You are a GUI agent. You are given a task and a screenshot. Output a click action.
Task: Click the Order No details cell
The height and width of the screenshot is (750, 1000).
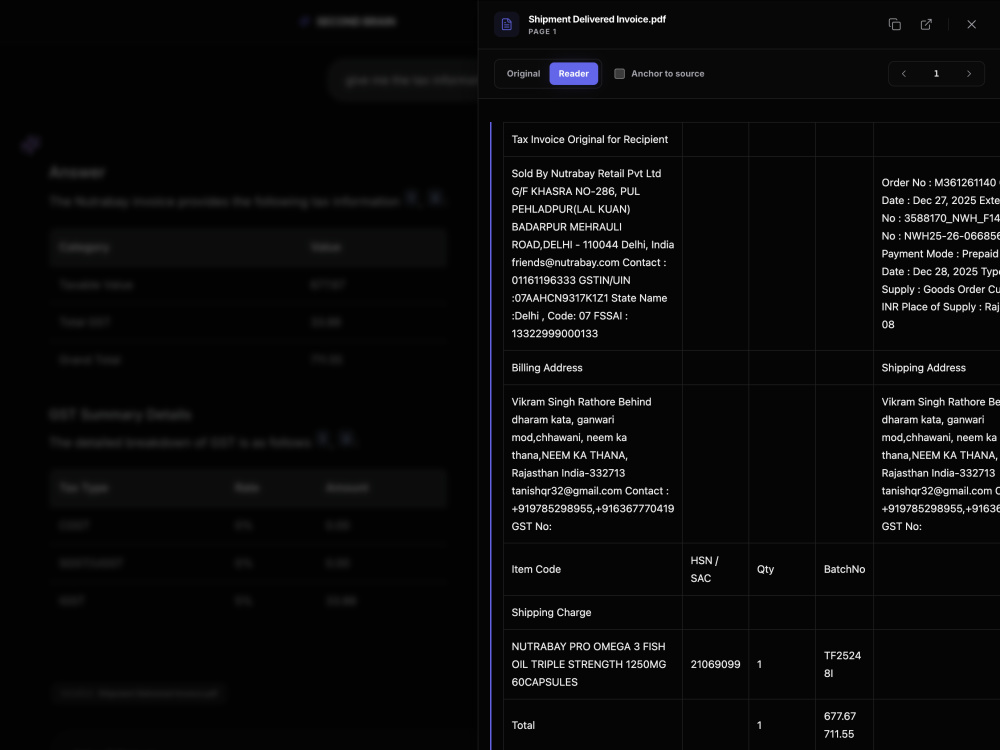pyautogui.click(x=936, y=253)
